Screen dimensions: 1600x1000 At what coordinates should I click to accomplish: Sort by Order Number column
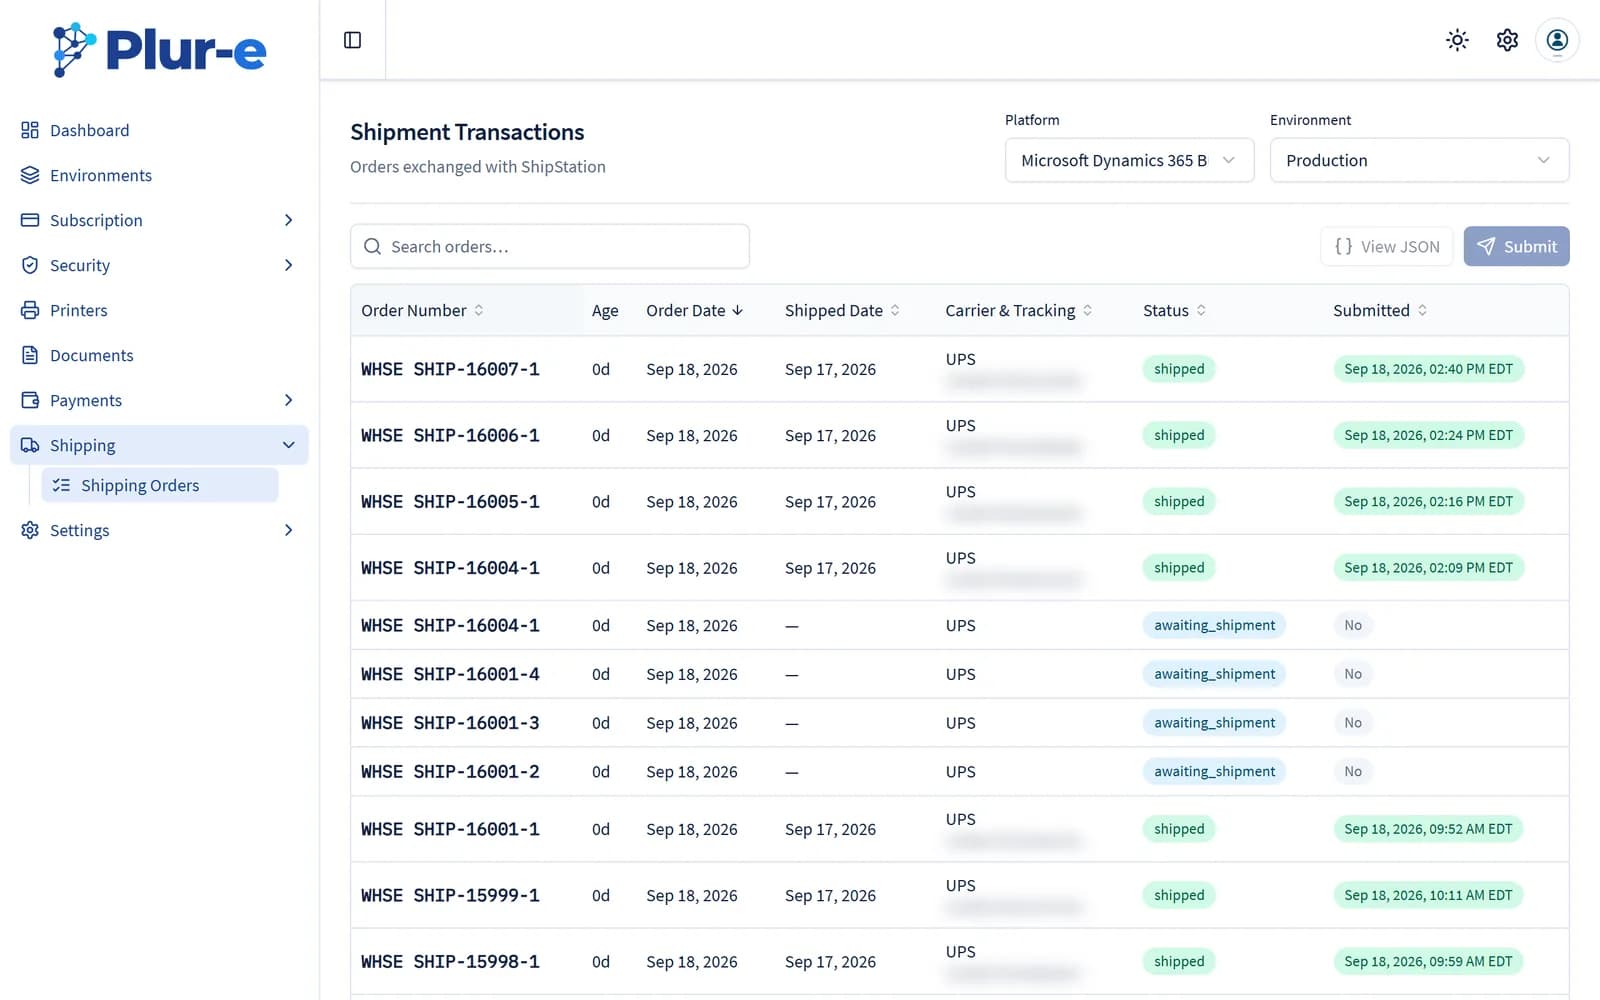(x=422, y=310)
